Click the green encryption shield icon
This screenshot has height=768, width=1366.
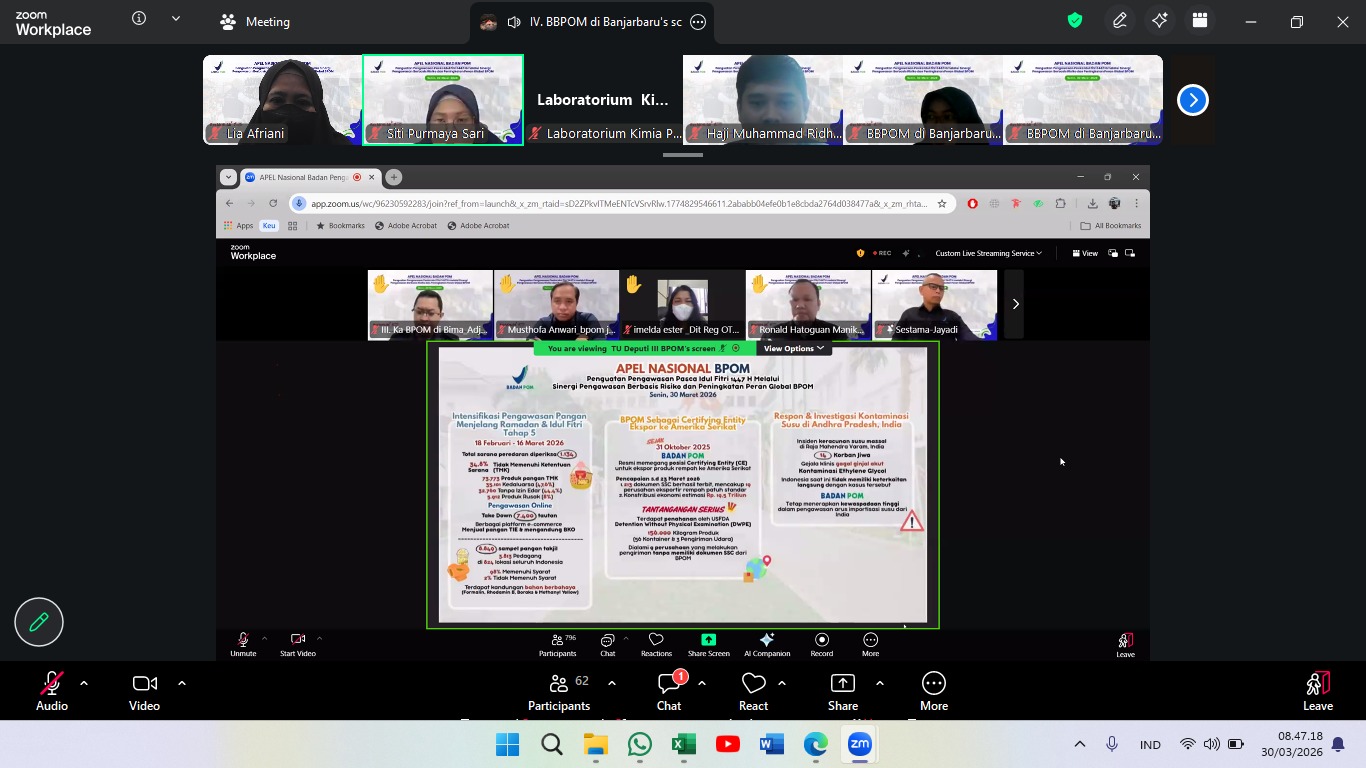(x=1075, y=21)
